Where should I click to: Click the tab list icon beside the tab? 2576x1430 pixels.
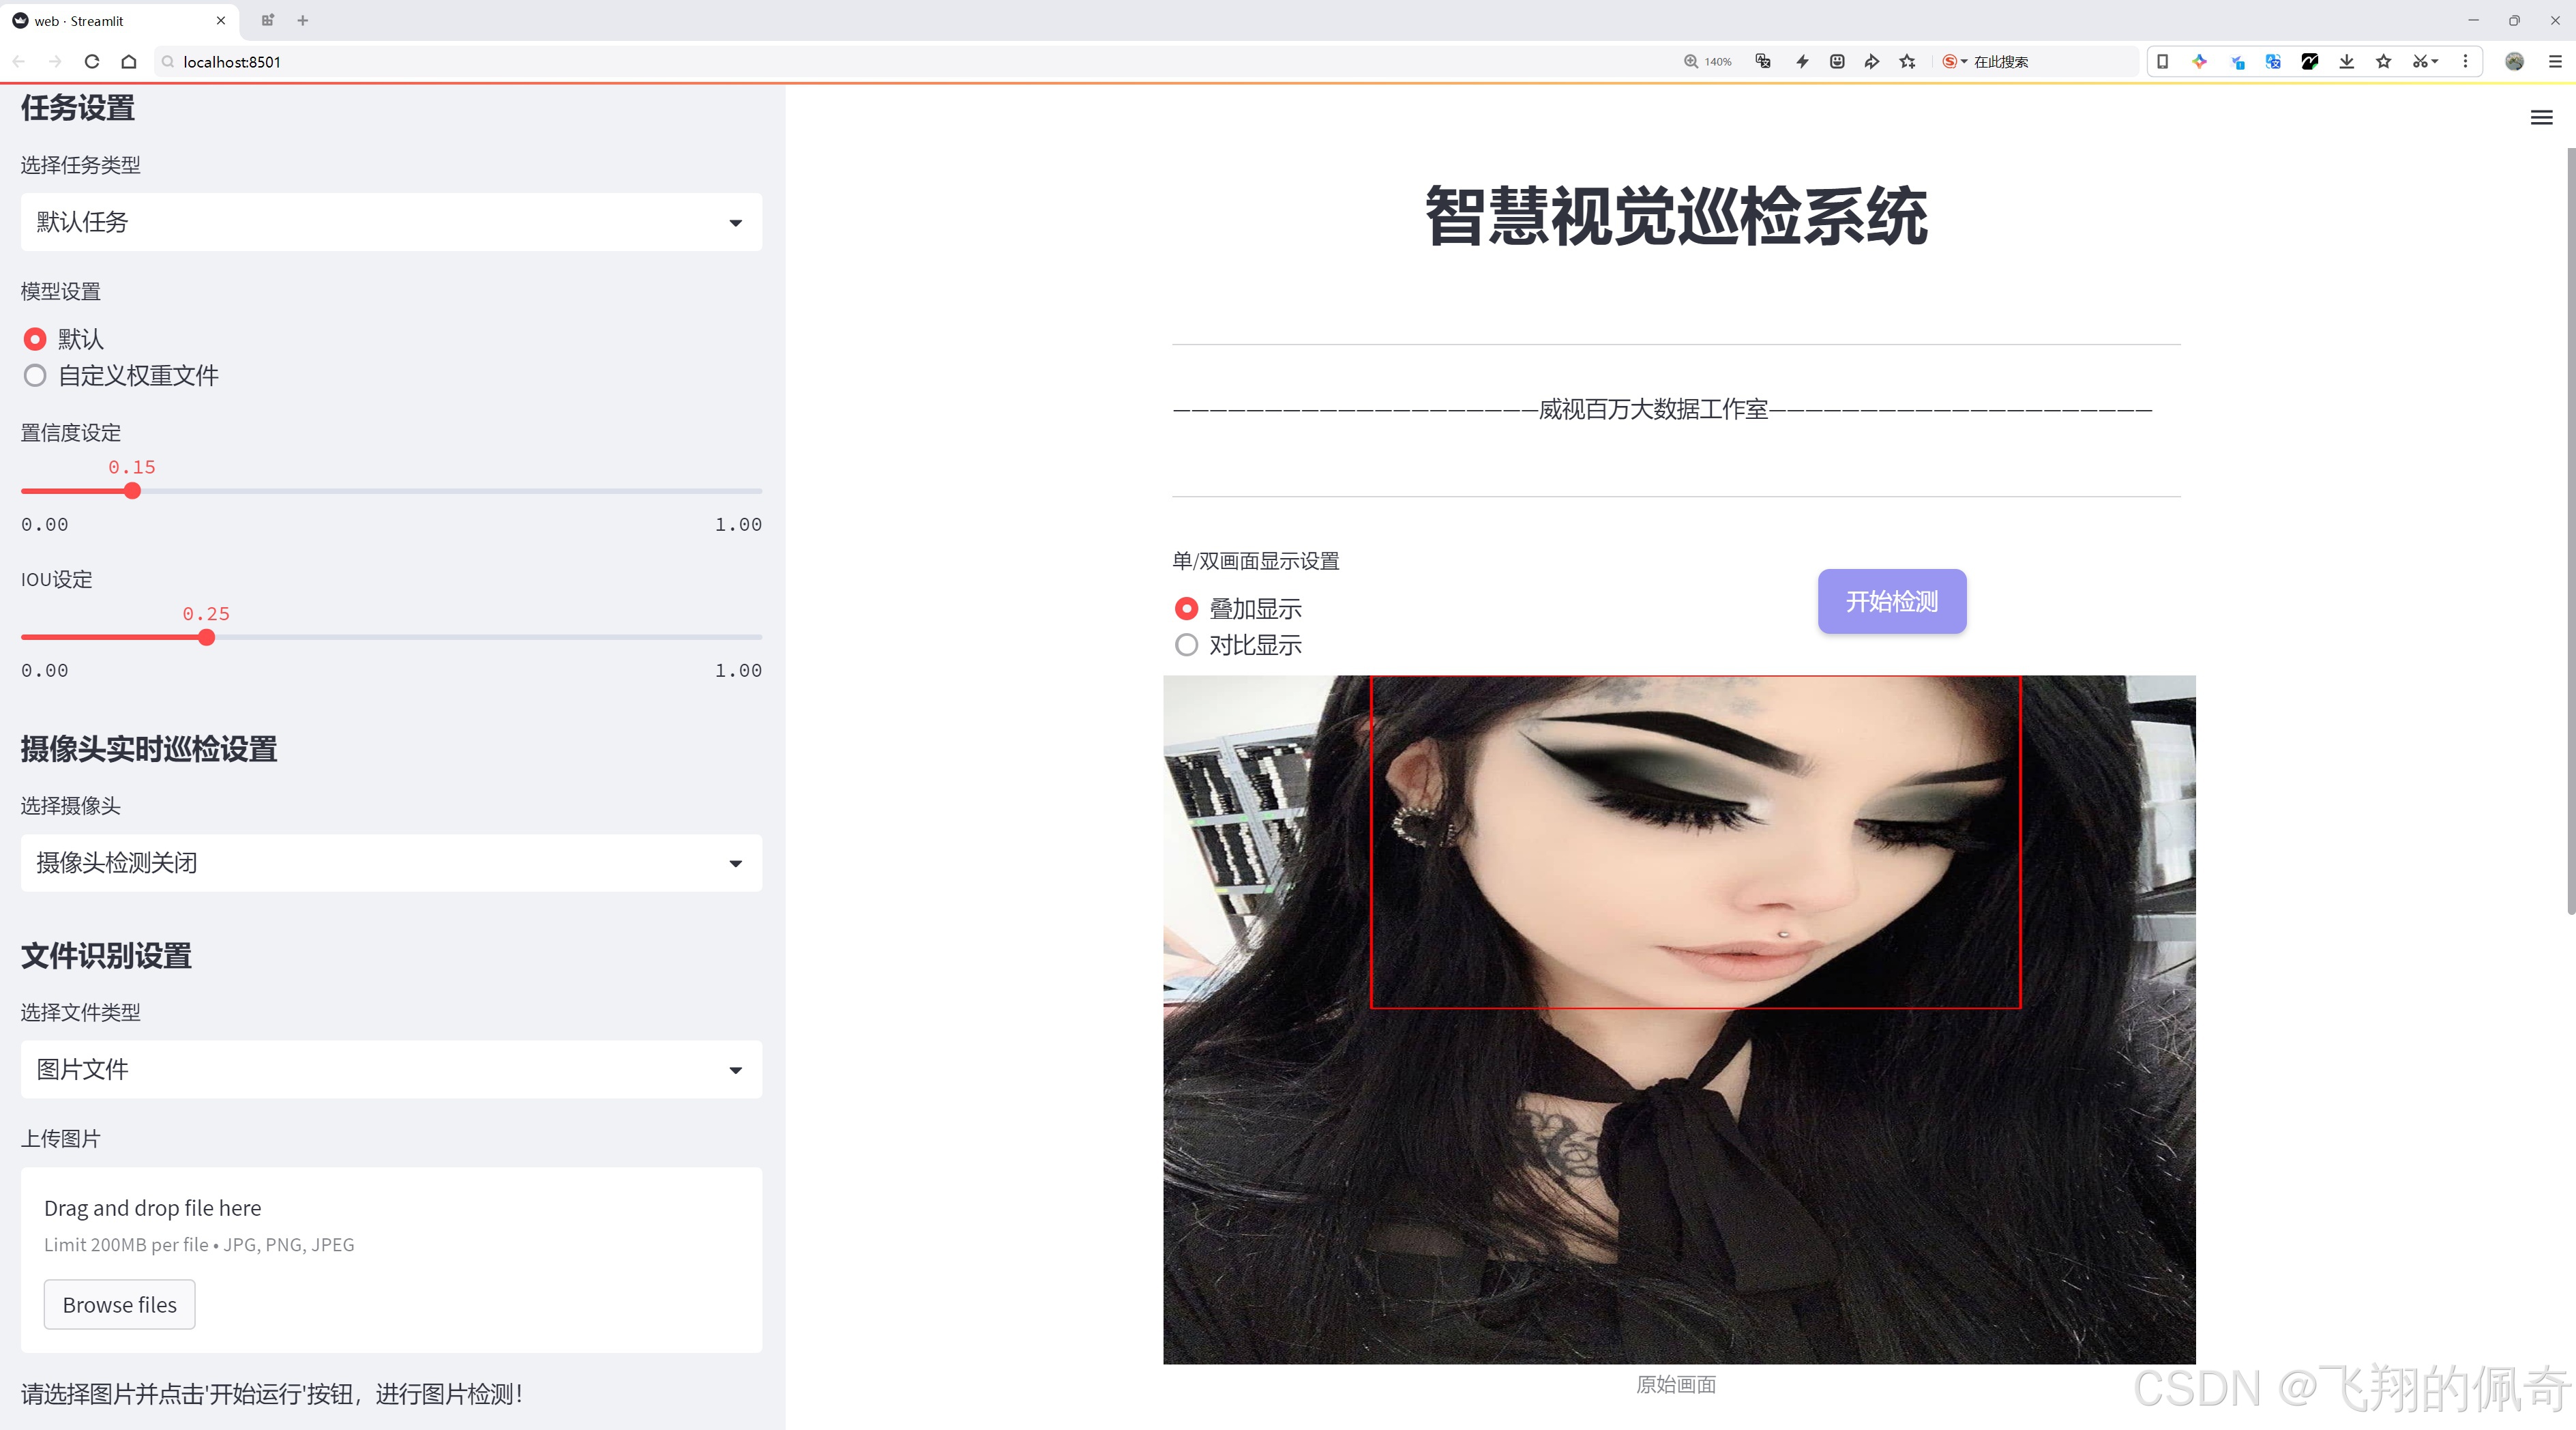(267, 20)
